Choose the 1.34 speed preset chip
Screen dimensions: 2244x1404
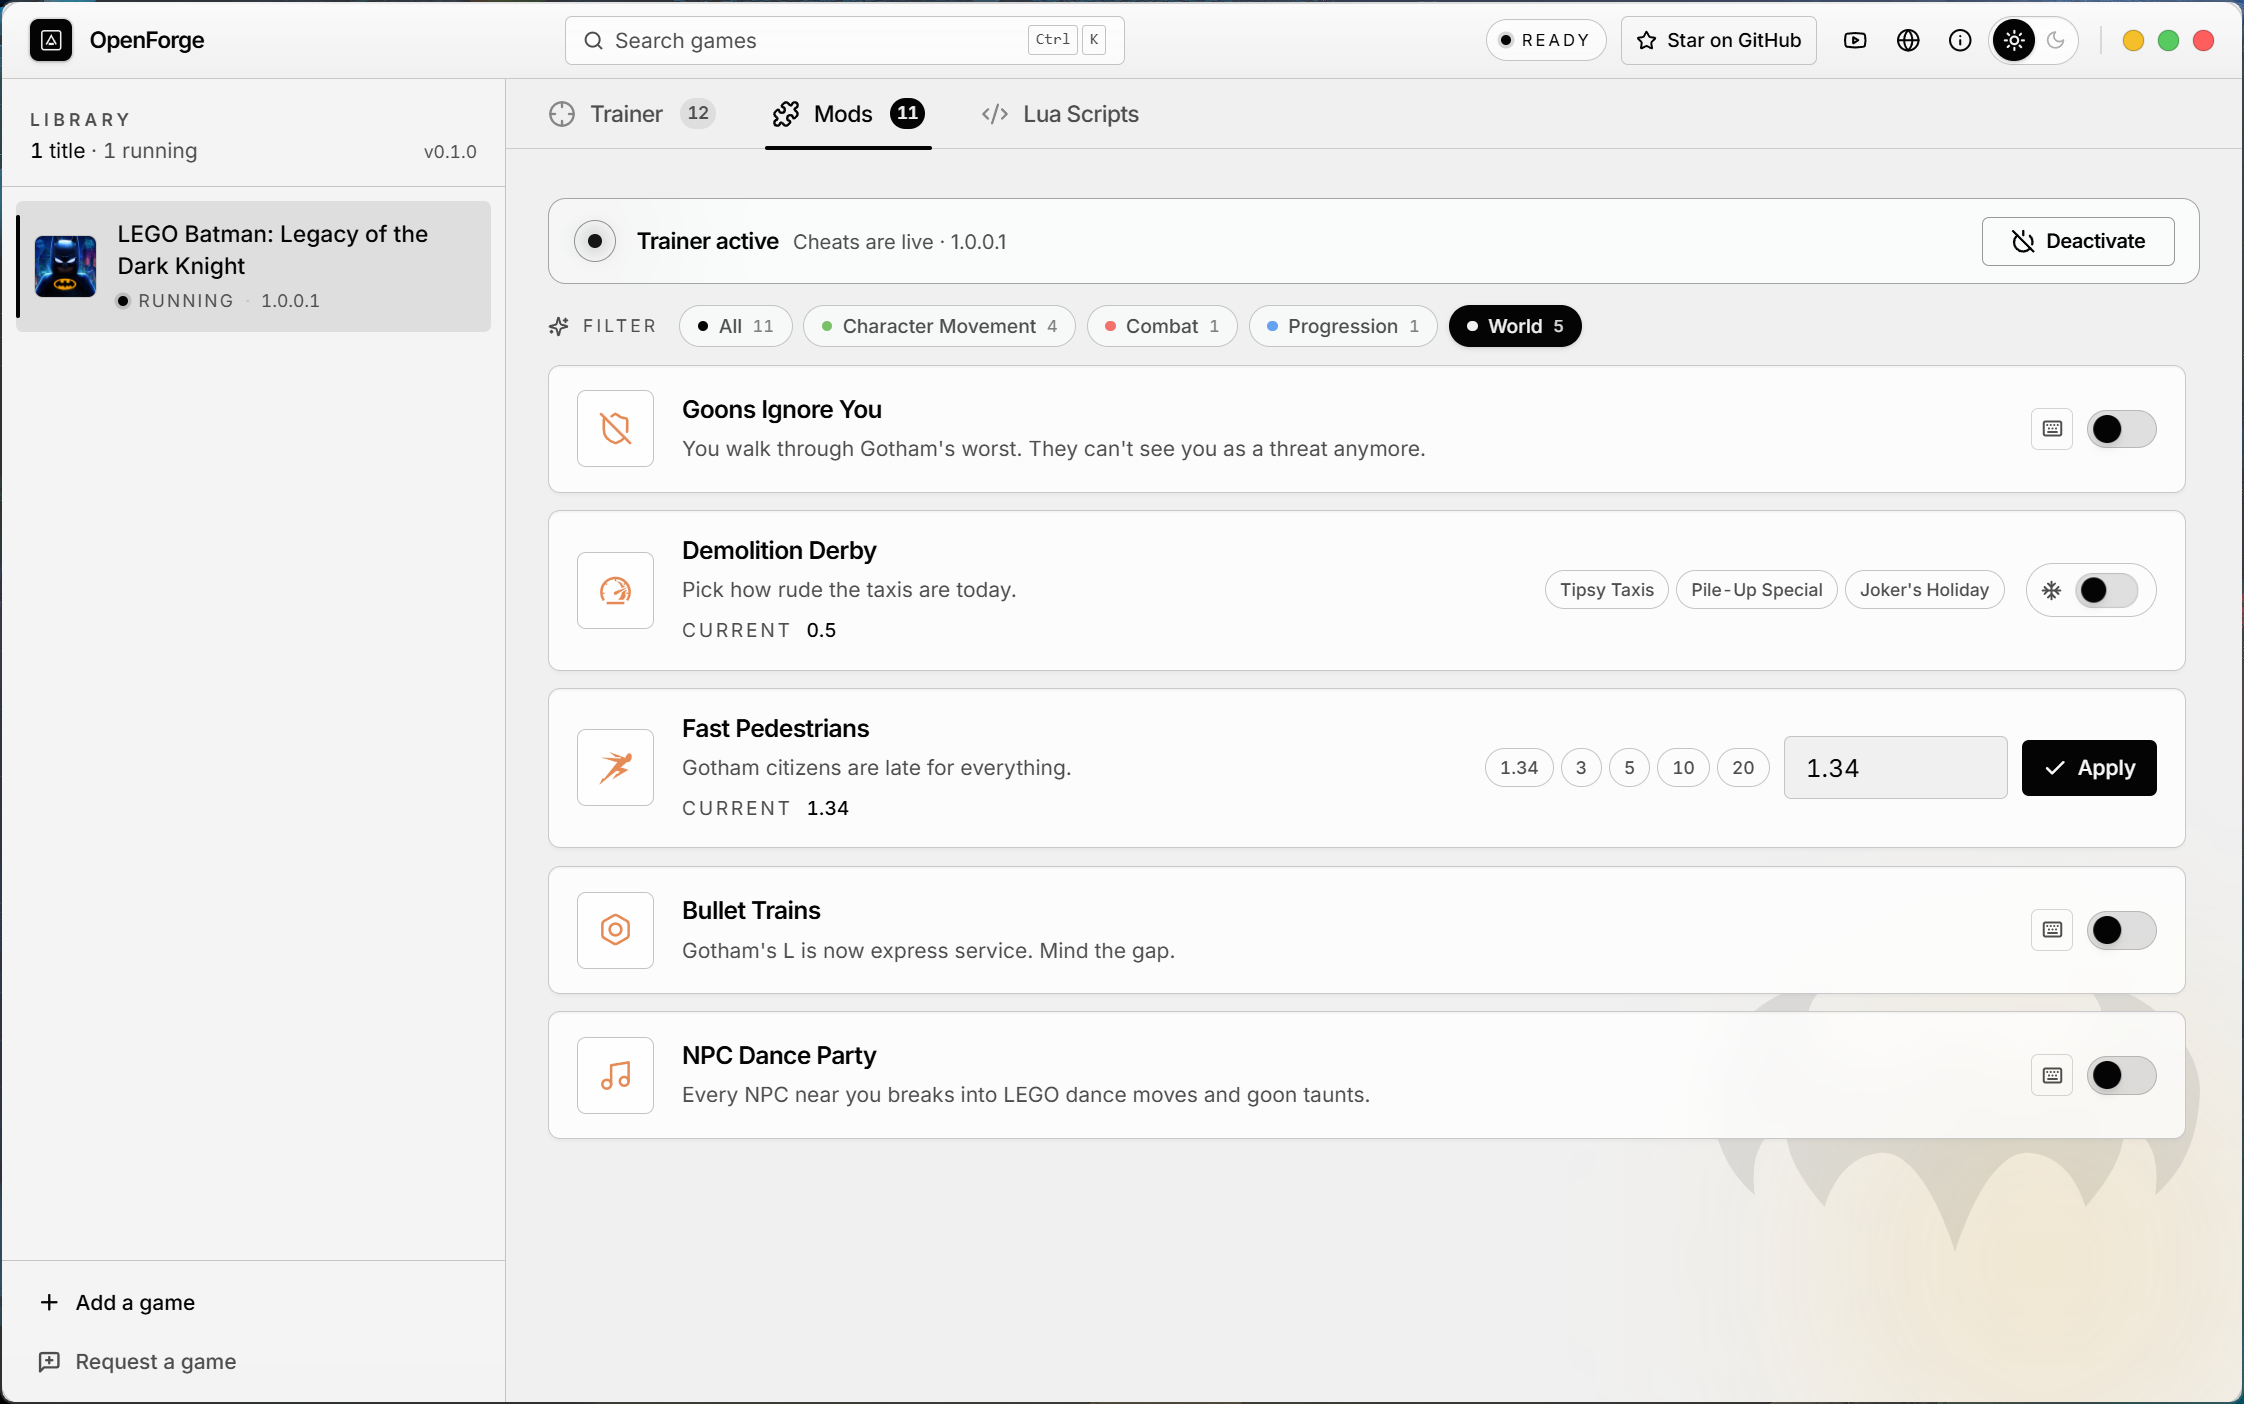[x=1519, y=768]
